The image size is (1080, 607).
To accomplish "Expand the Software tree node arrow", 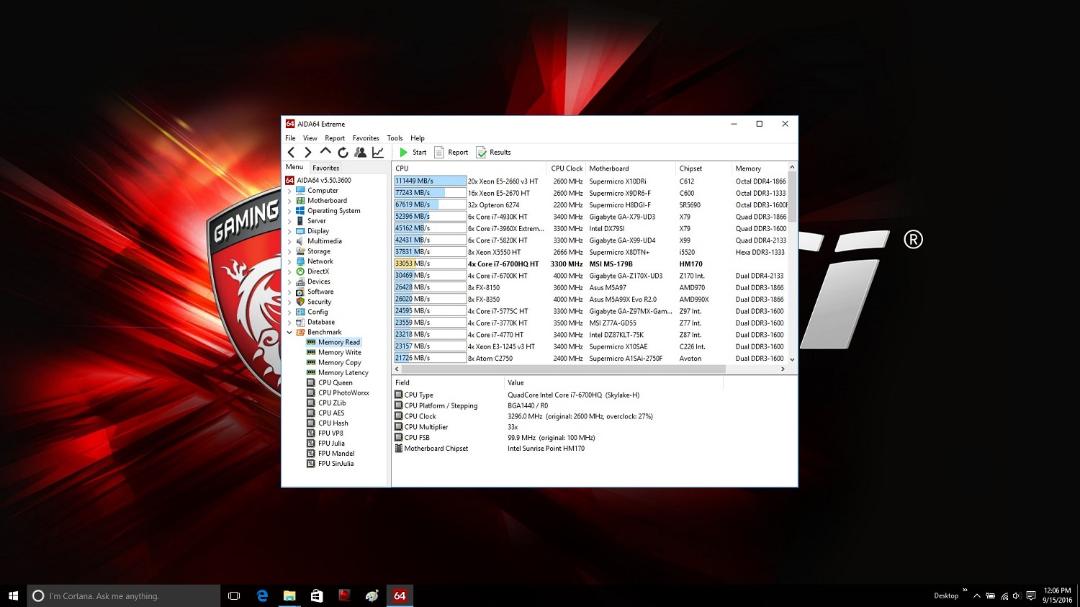I will 289,291.
